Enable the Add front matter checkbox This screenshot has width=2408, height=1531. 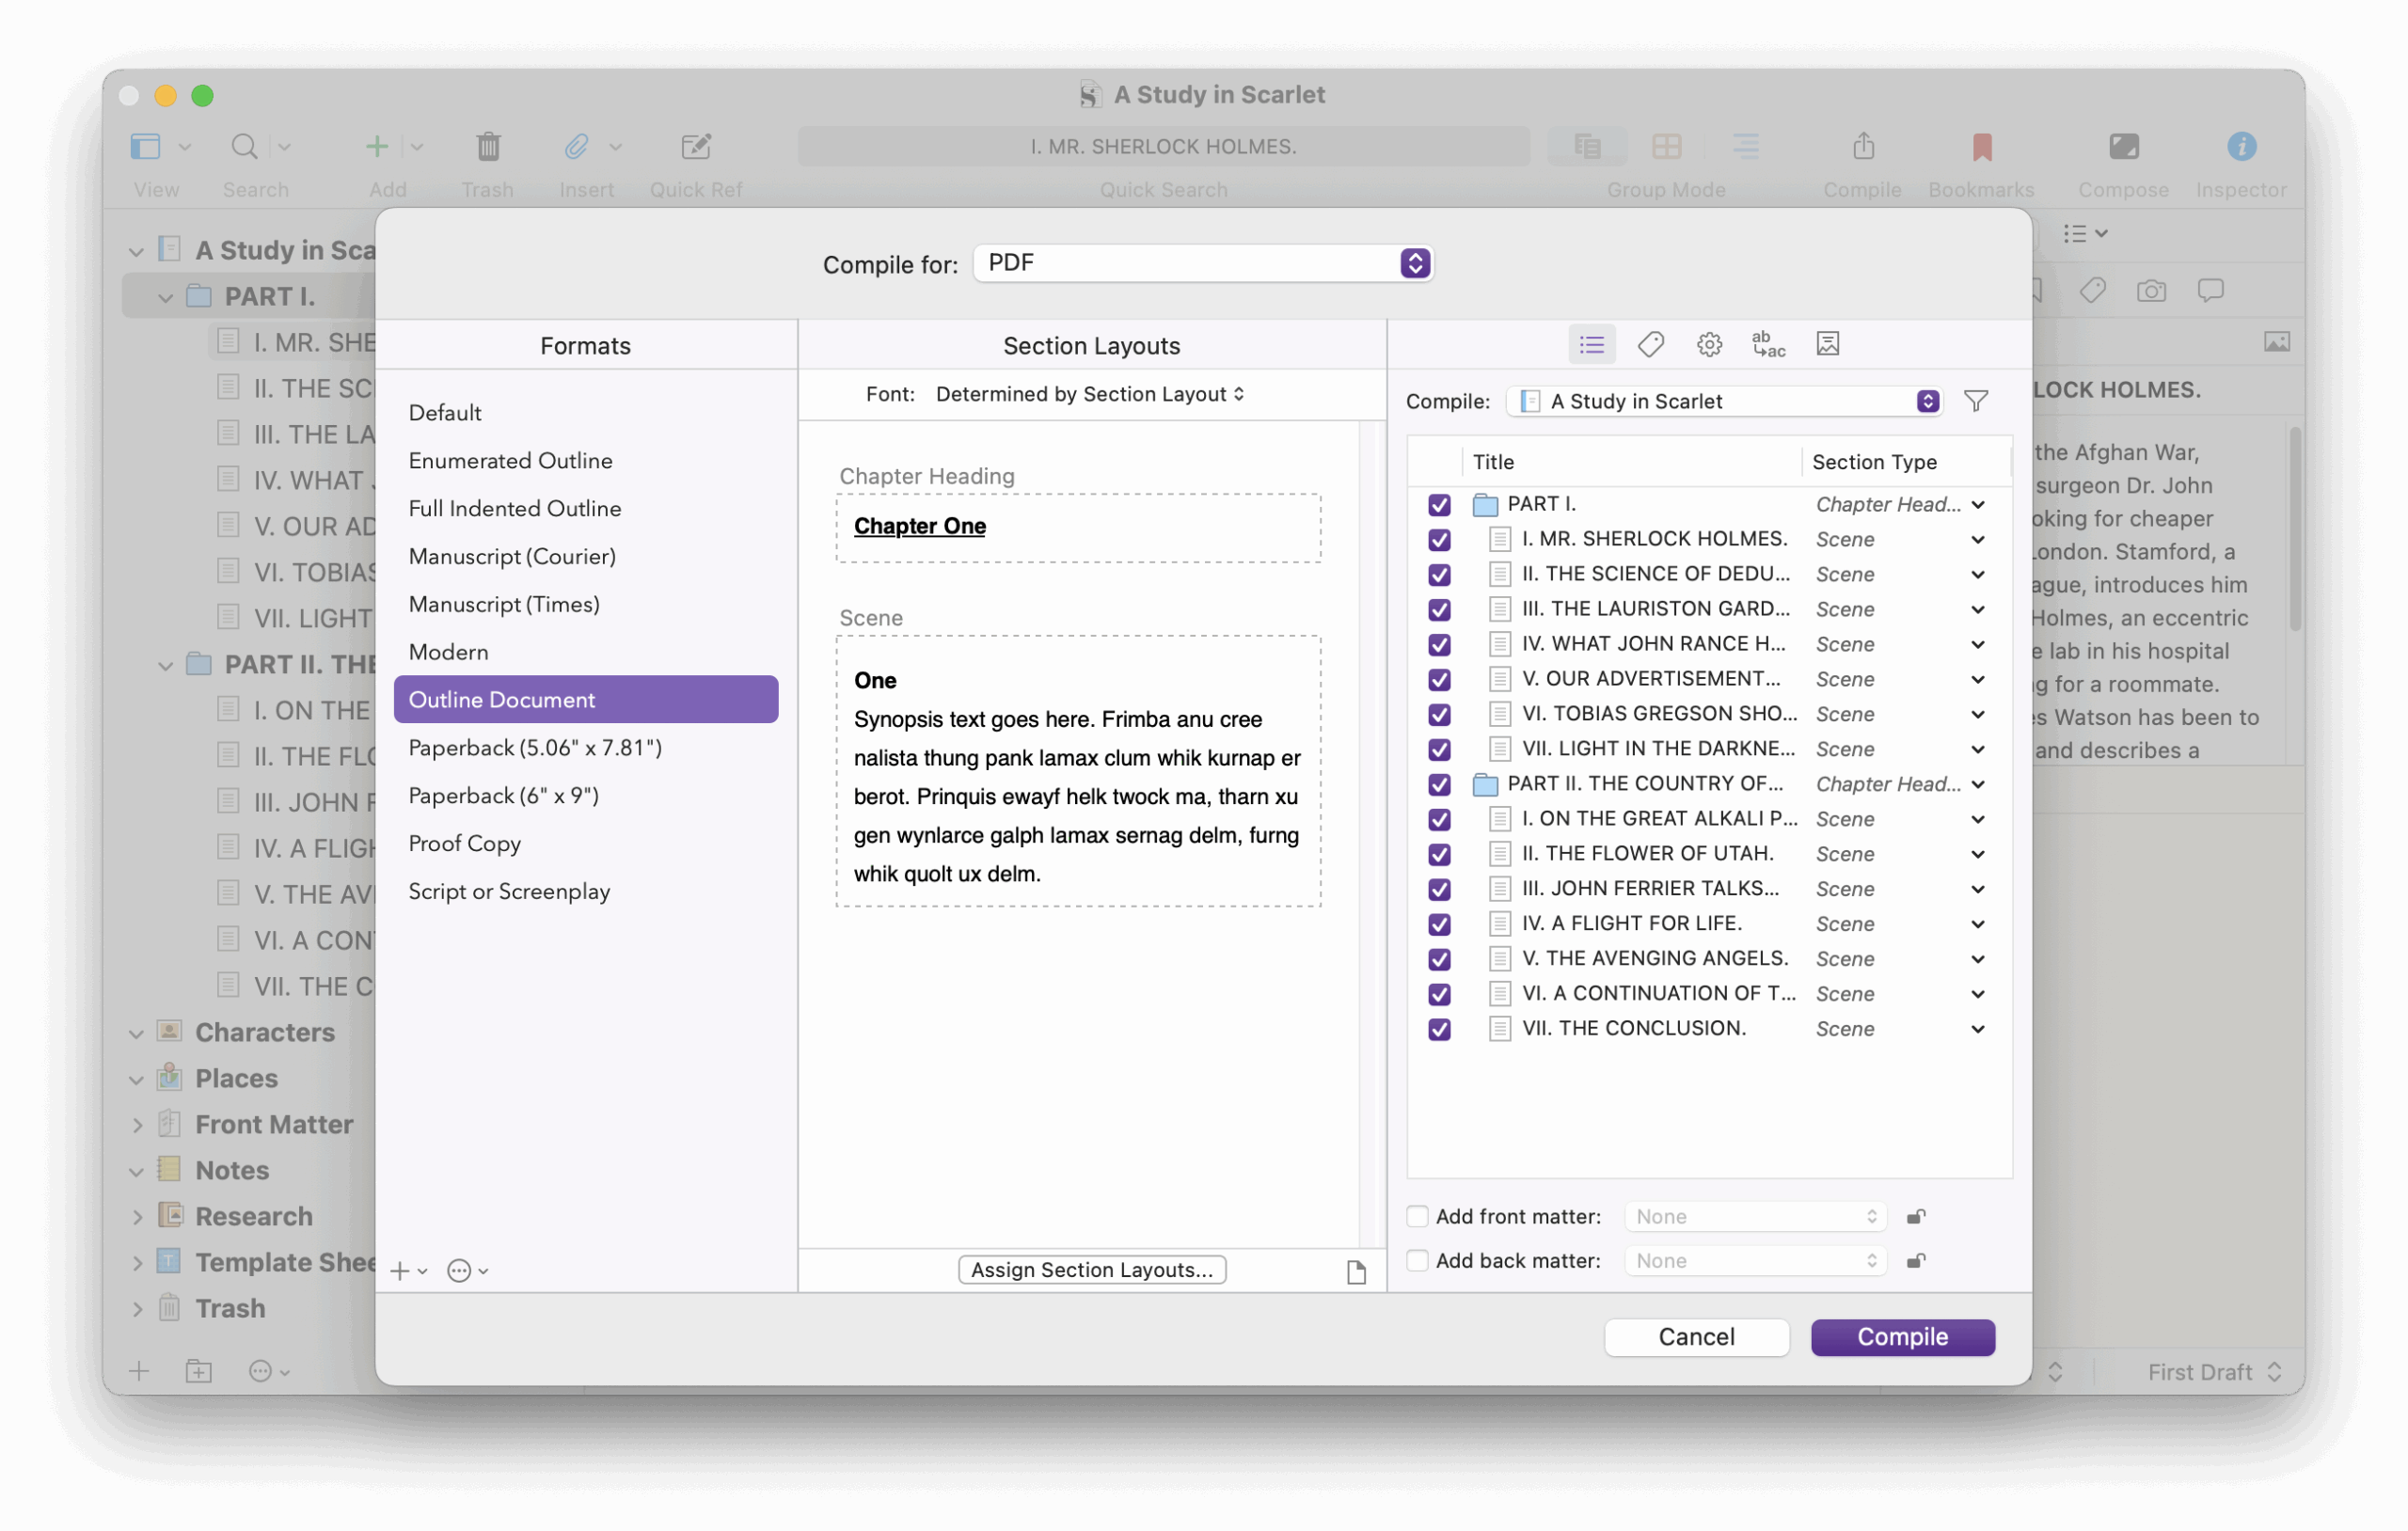pyautogui.click(x=1417, y=1217)
